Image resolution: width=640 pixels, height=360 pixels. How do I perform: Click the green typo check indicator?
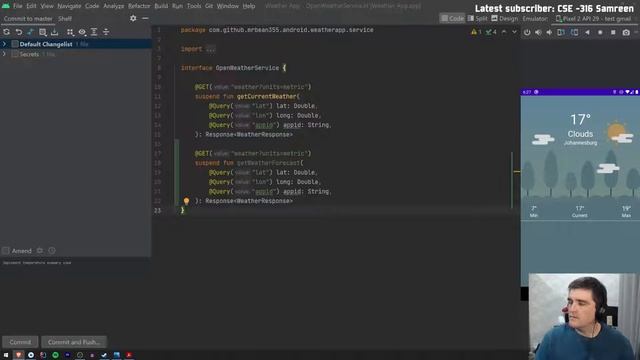point(491,32)
